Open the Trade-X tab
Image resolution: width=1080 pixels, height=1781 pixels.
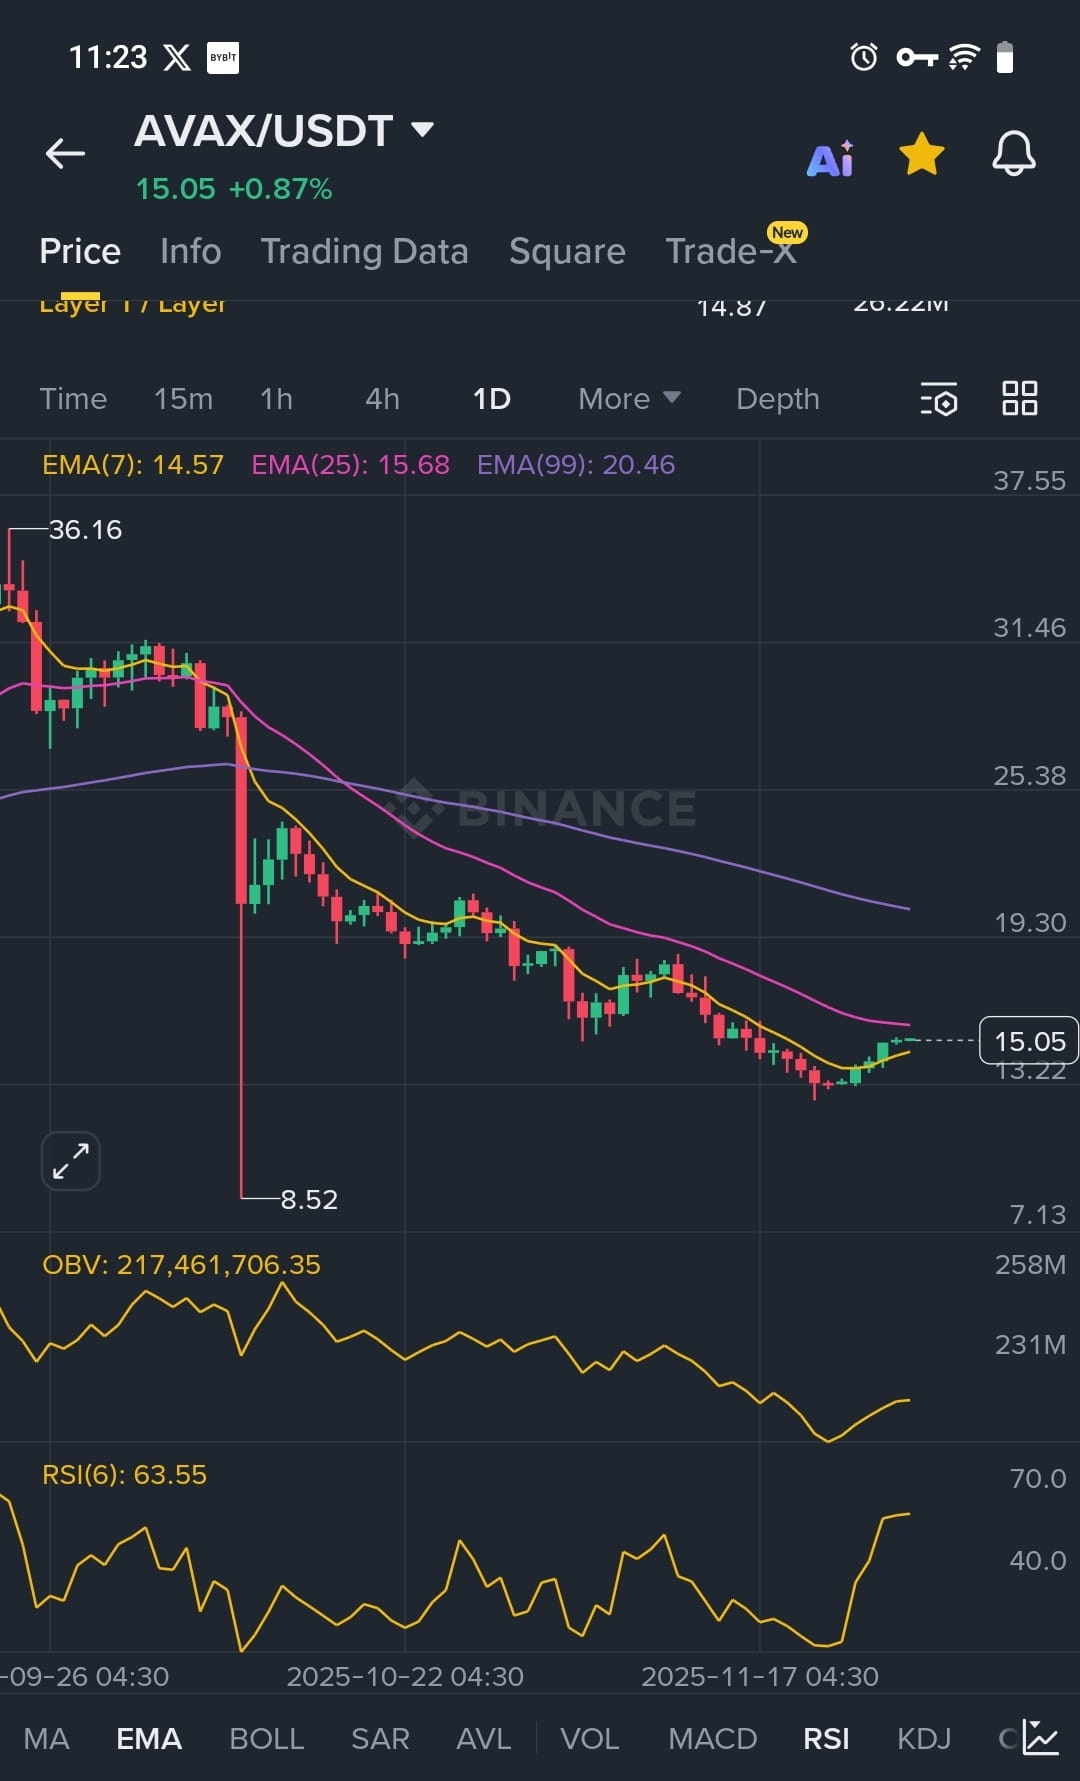(x=731, y=251)
